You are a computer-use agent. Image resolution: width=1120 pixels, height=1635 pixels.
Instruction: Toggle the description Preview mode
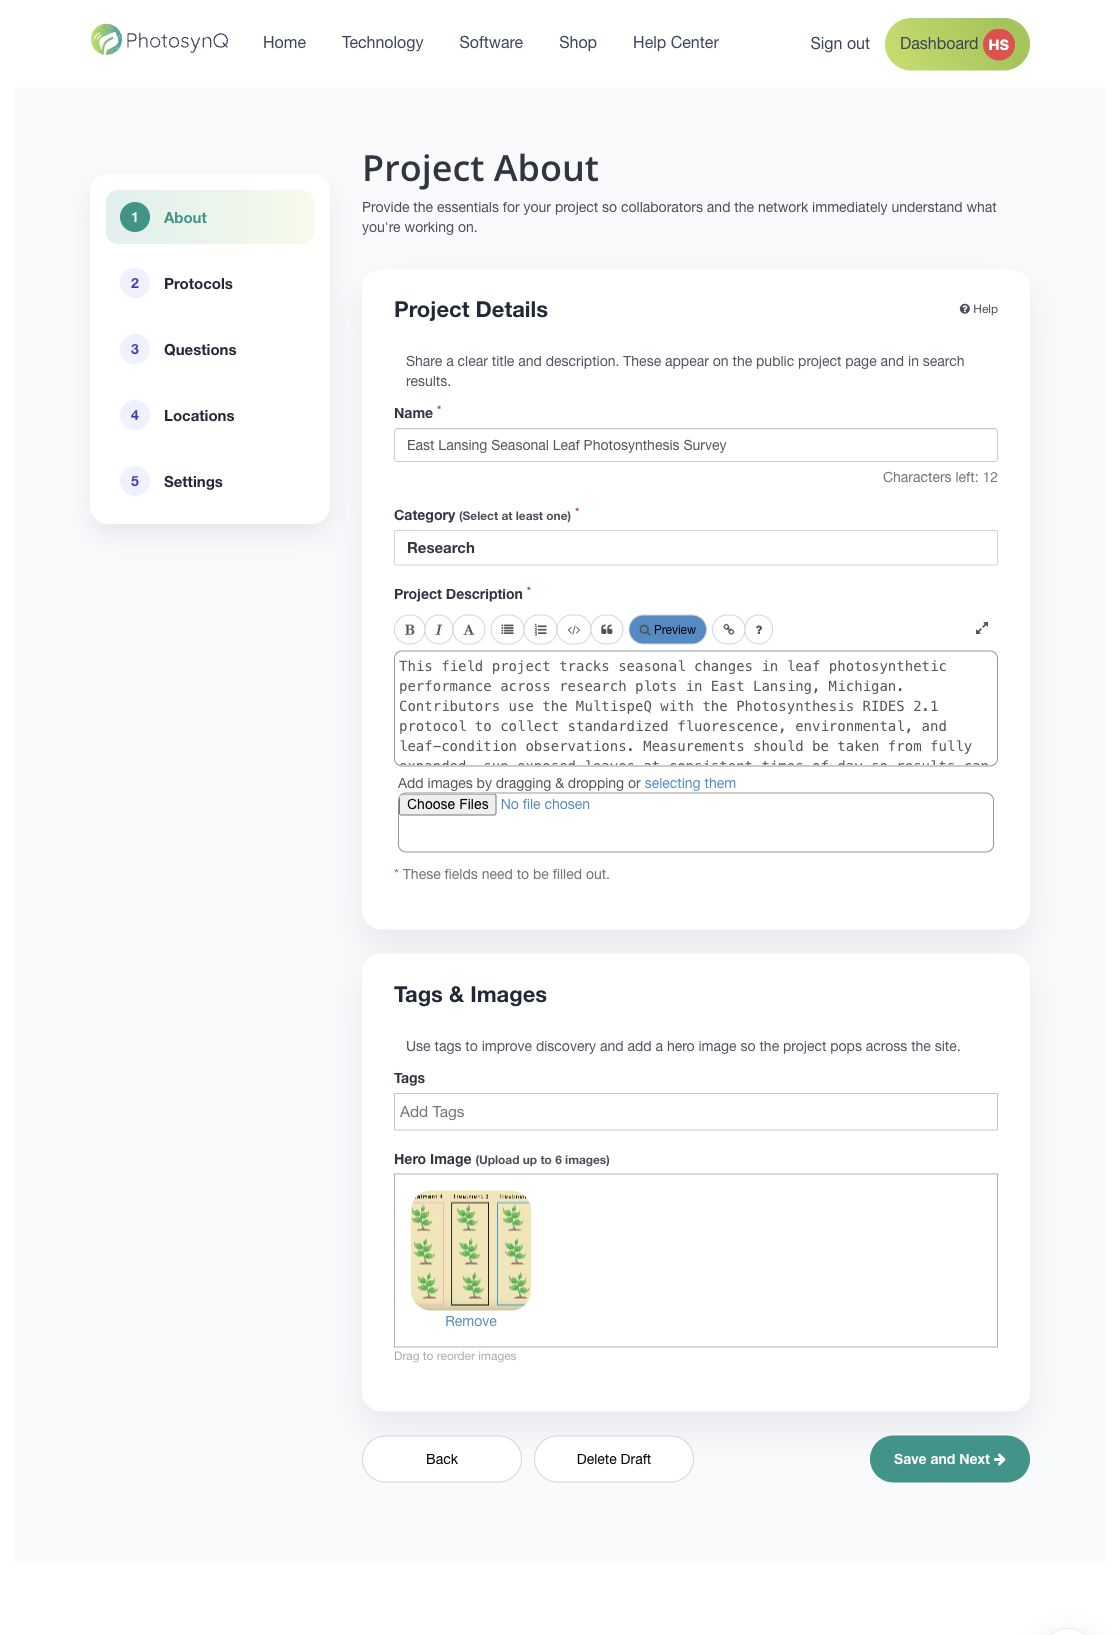point(668,630)
